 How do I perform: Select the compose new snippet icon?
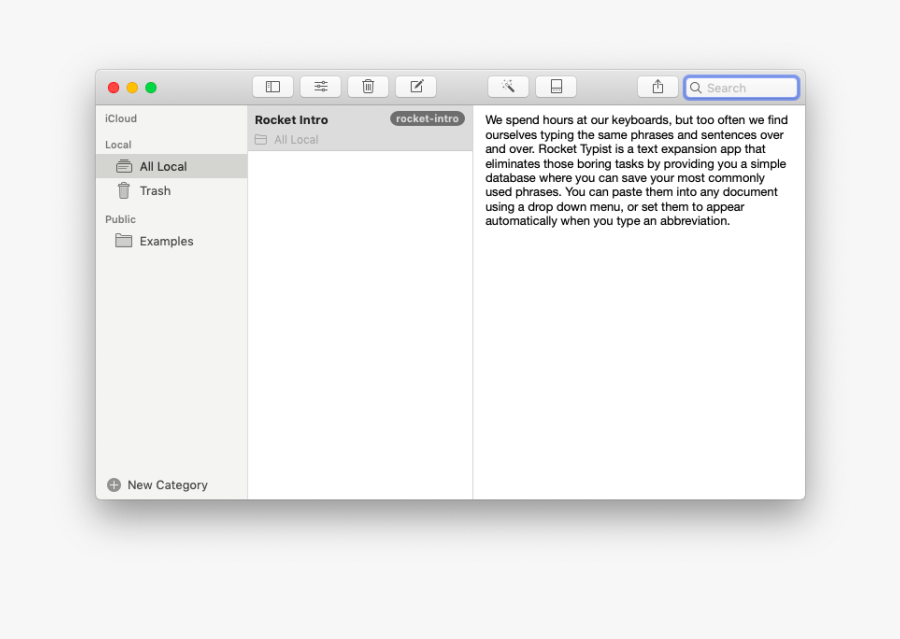click(x=416, y=86)
